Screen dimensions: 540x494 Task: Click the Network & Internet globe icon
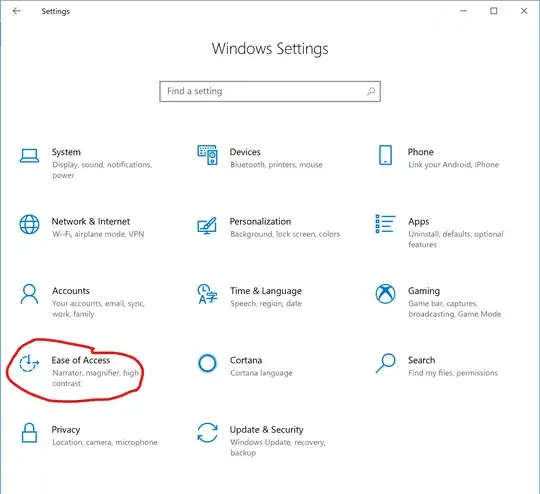29,224
